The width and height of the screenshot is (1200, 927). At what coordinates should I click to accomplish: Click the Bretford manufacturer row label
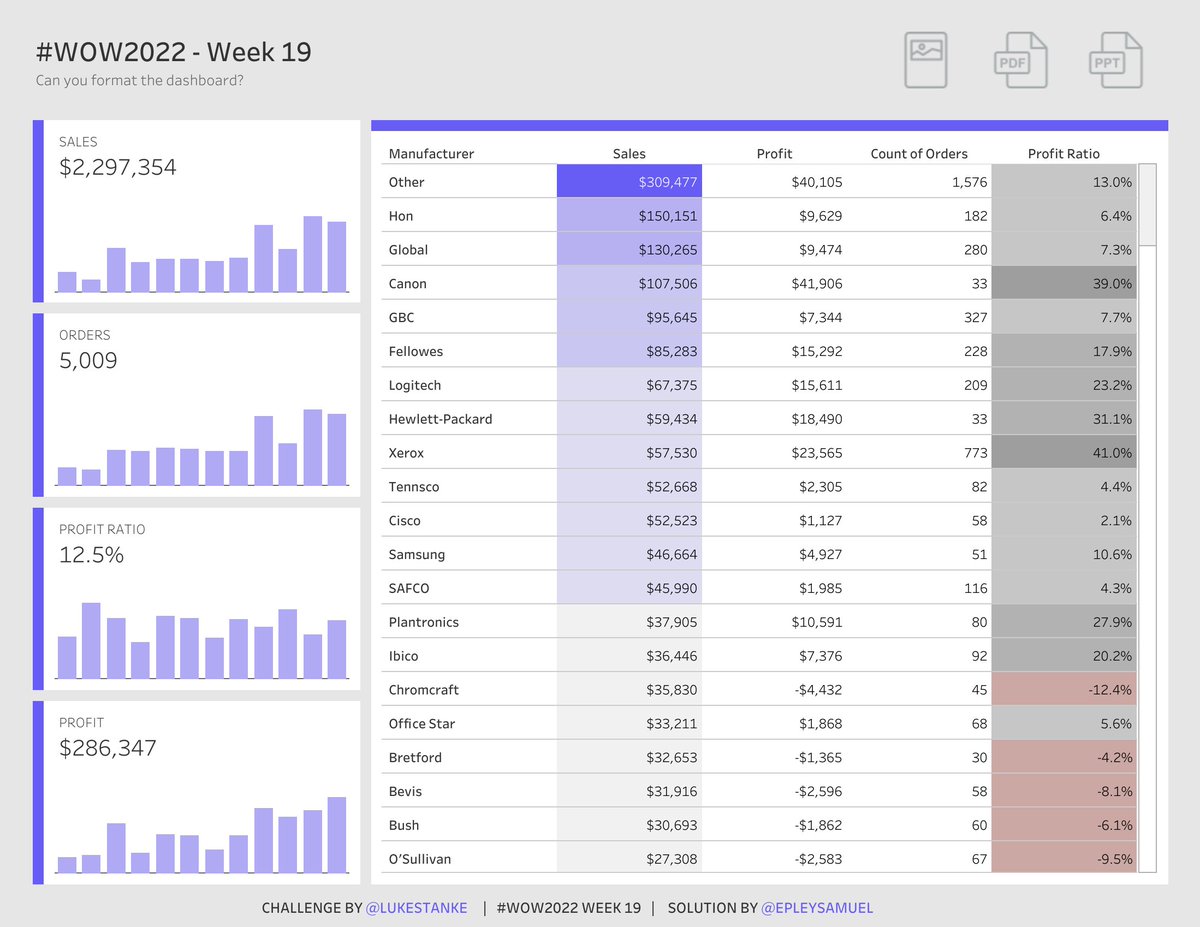tap(414, 757)
